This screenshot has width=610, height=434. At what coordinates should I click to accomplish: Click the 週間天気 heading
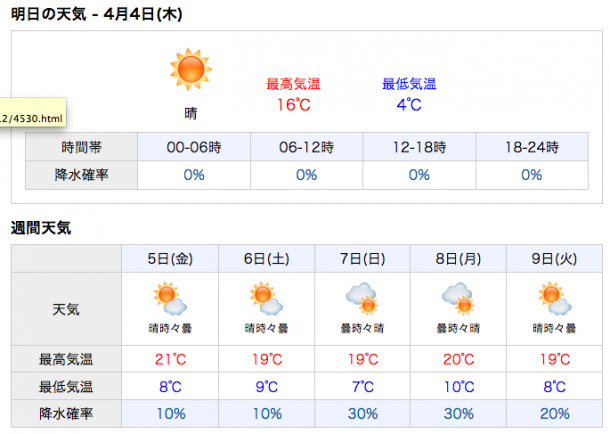point(41,228)
